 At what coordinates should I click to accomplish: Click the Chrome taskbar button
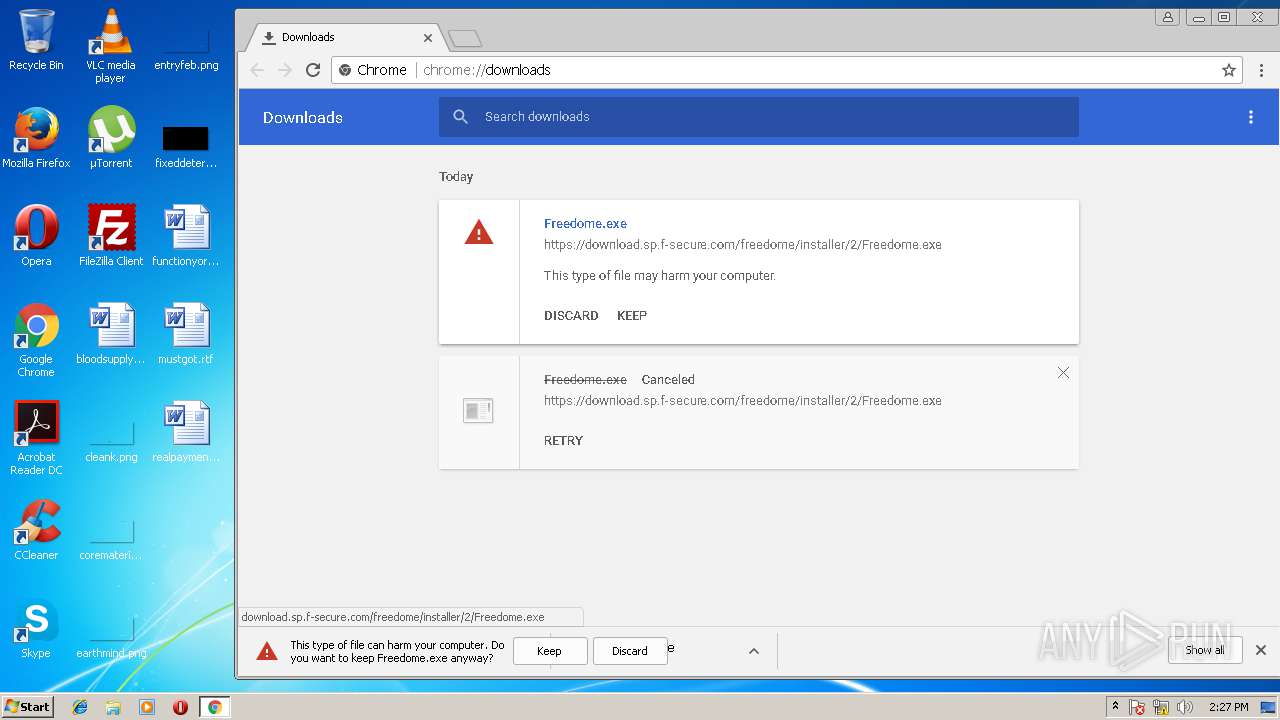tap(214, 707)
